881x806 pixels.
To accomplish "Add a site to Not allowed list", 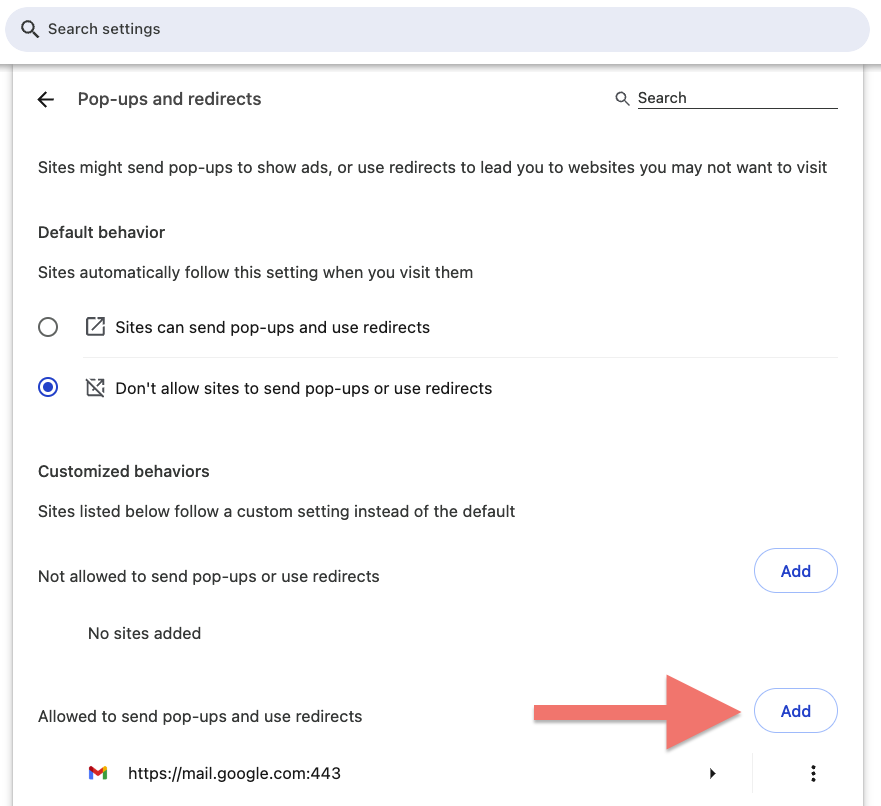I will click(x=796, y=571).
